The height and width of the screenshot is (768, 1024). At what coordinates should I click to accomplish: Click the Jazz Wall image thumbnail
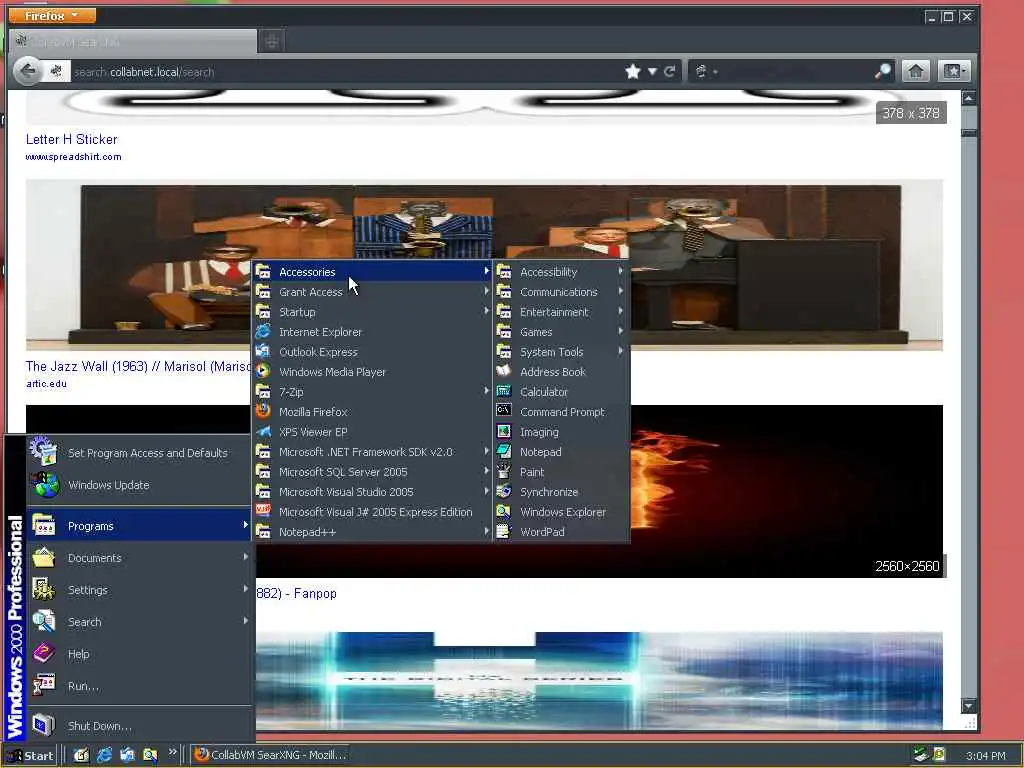coord(484,264)
